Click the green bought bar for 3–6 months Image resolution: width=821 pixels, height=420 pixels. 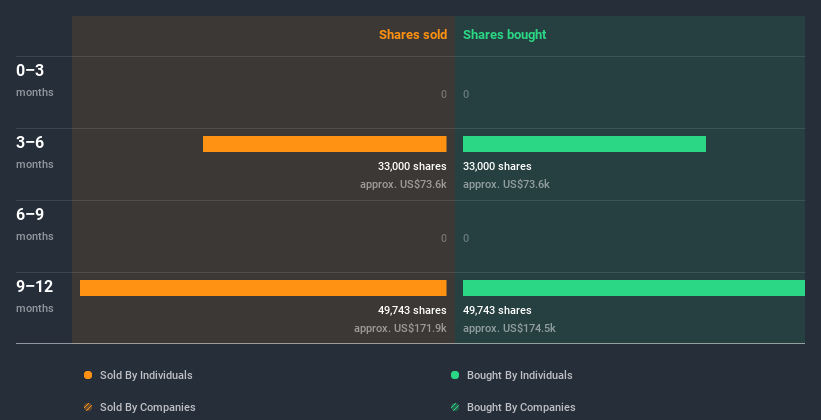pyautogui.click(x=584, y=144)
